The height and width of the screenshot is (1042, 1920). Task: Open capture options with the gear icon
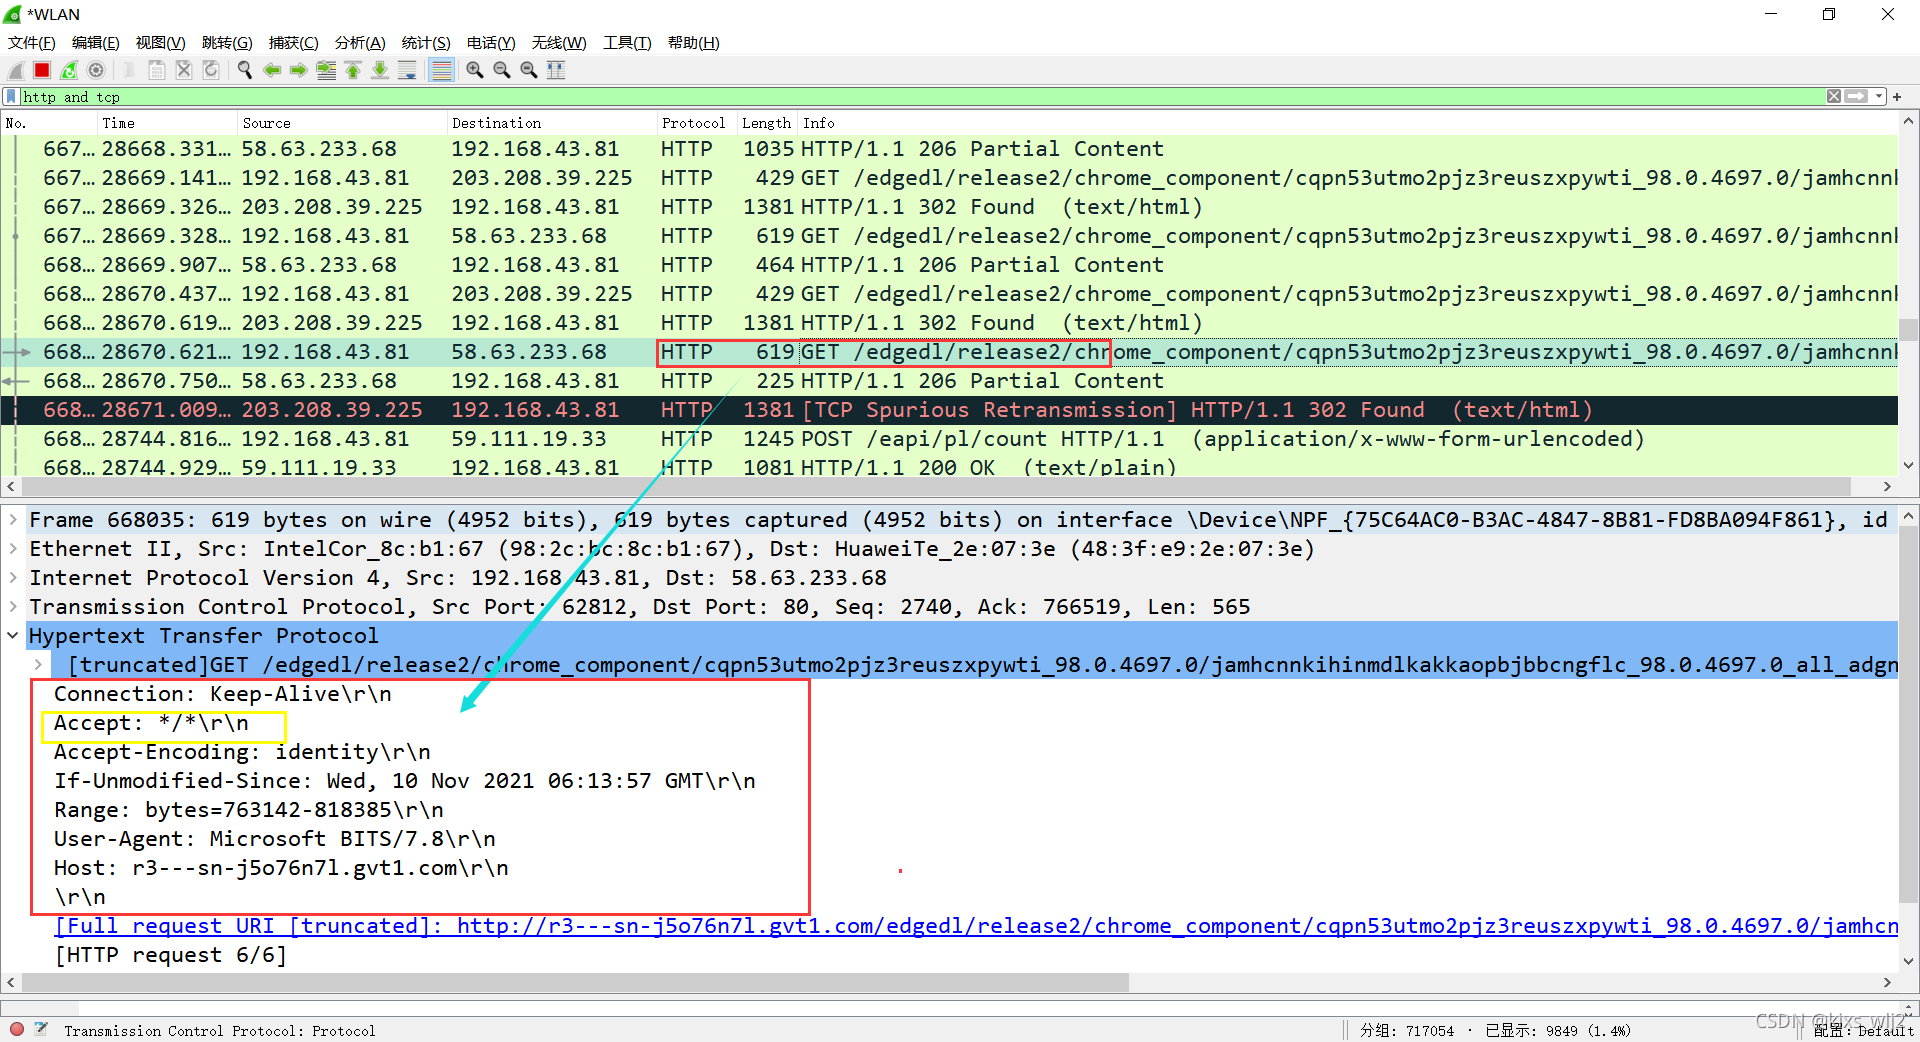tap(96, 70)
